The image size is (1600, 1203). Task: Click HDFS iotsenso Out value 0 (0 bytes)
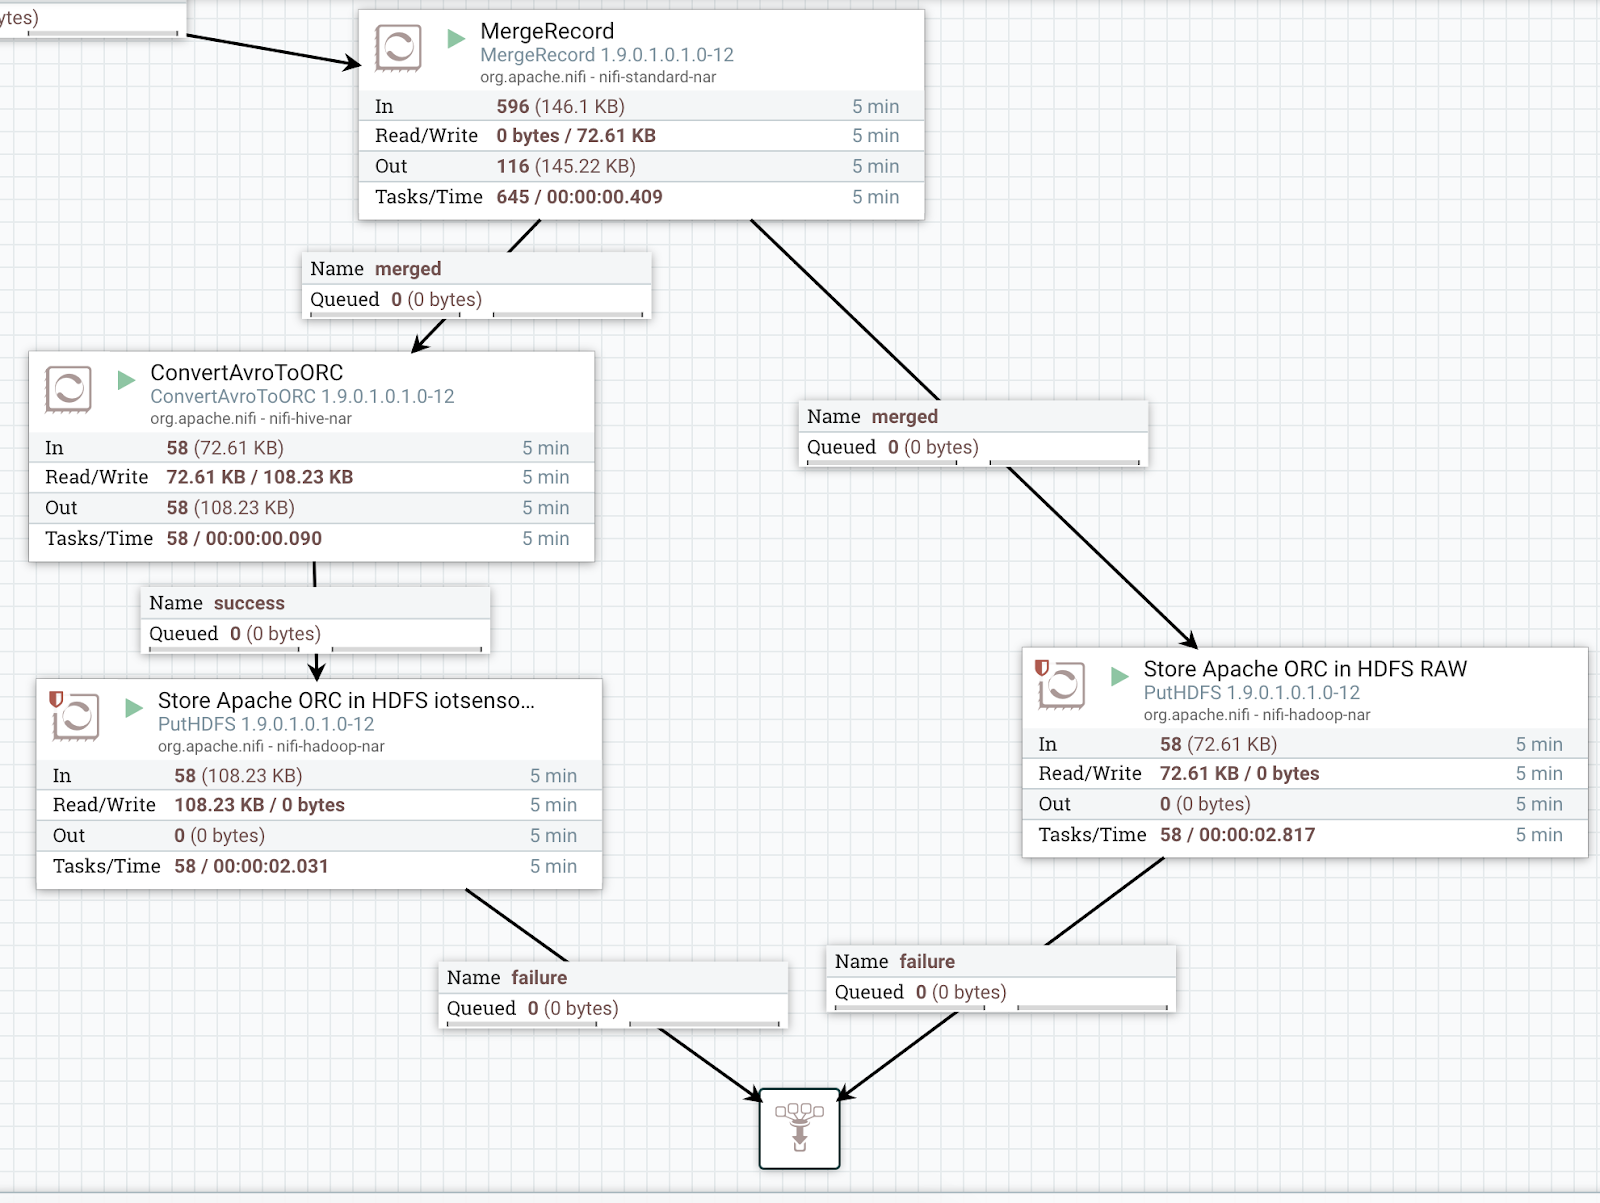[219, 836]
